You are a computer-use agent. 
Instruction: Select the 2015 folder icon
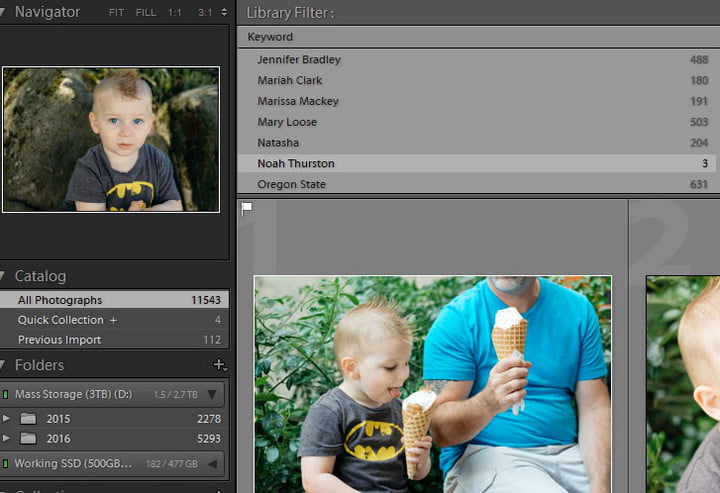(28, 419)
